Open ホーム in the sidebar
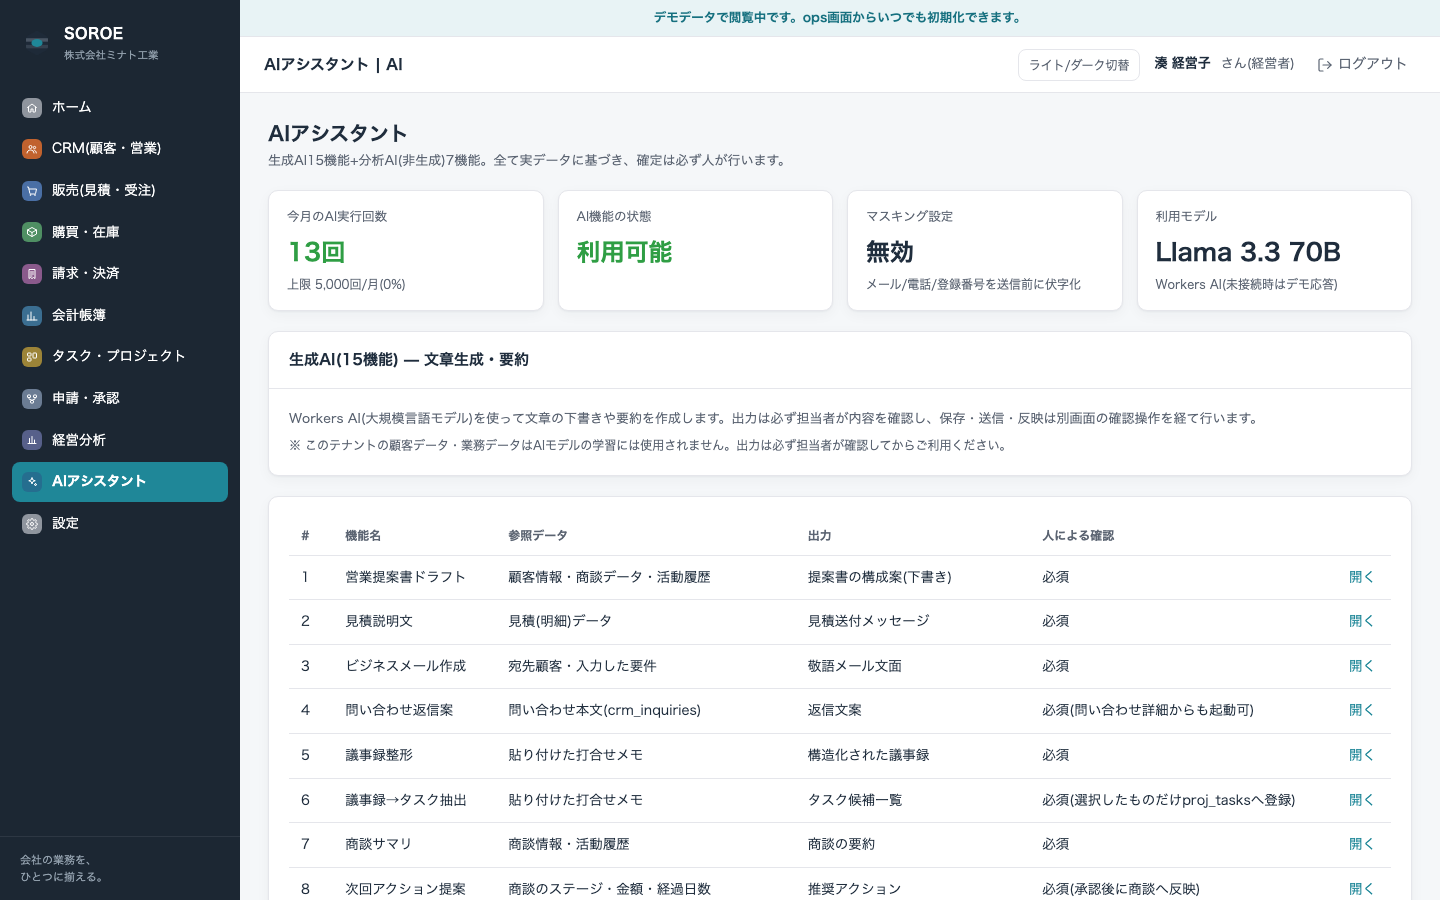1440x900 pixels. pos(120,107)
